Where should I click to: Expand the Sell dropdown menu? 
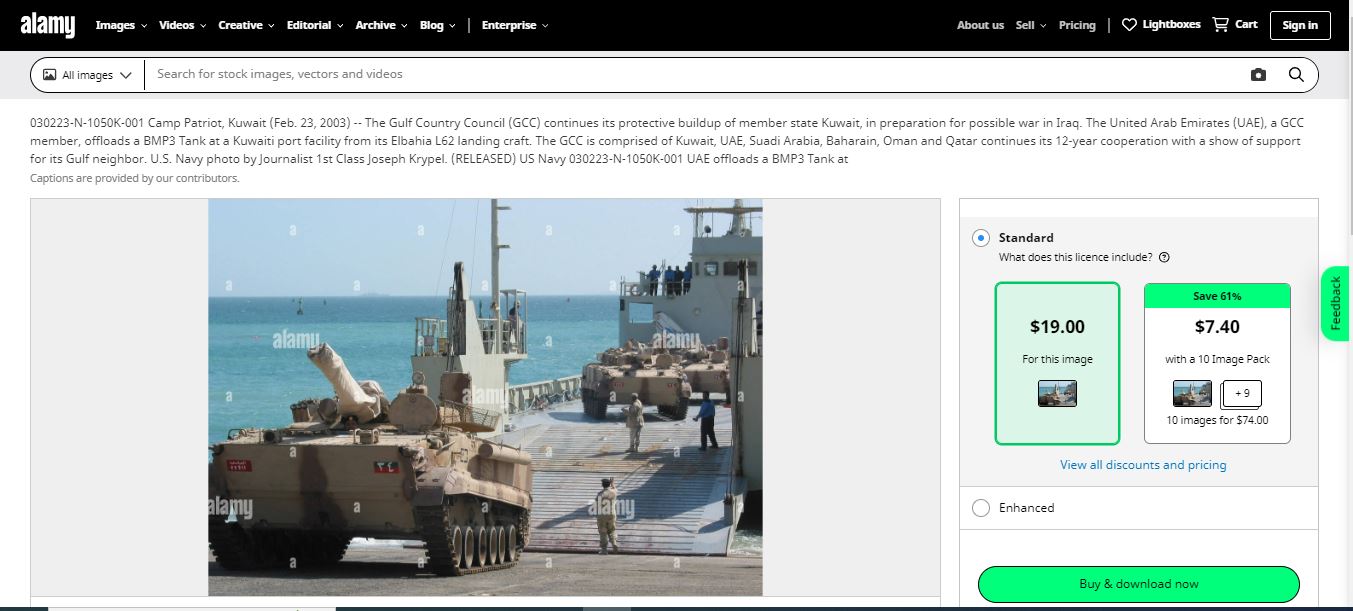1030,25
